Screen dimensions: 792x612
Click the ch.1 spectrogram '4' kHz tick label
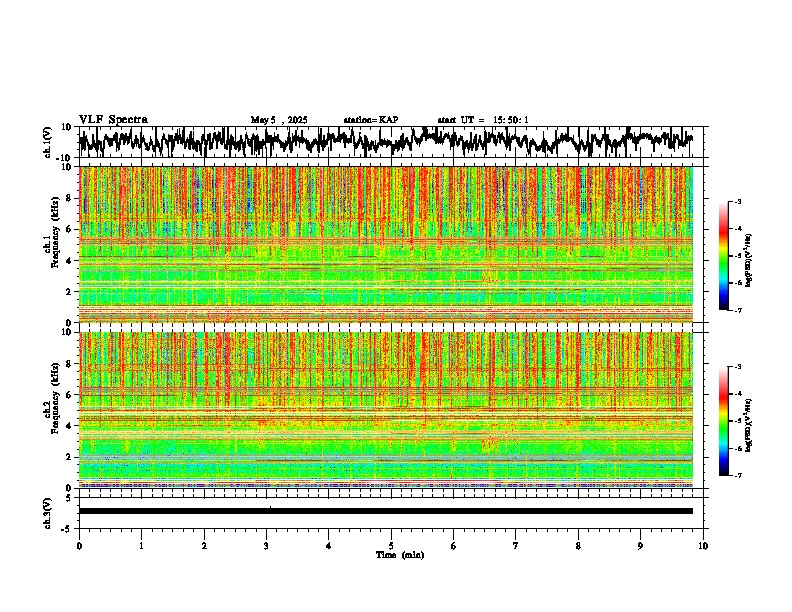(71, 261)
